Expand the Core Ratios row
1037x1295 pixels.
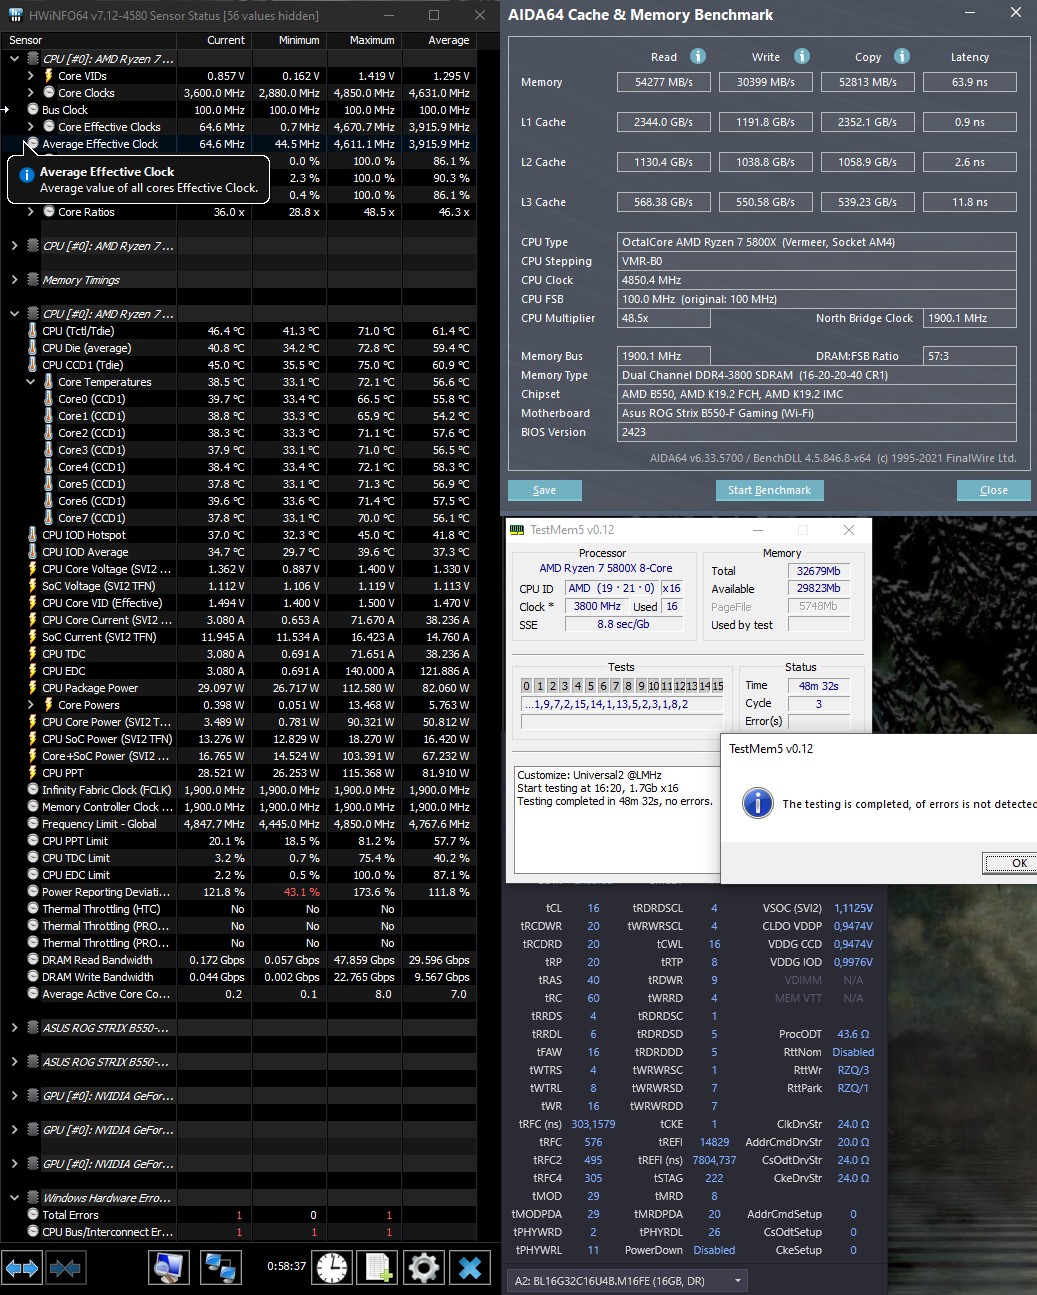pyautogui.click(x=30, y=212)
